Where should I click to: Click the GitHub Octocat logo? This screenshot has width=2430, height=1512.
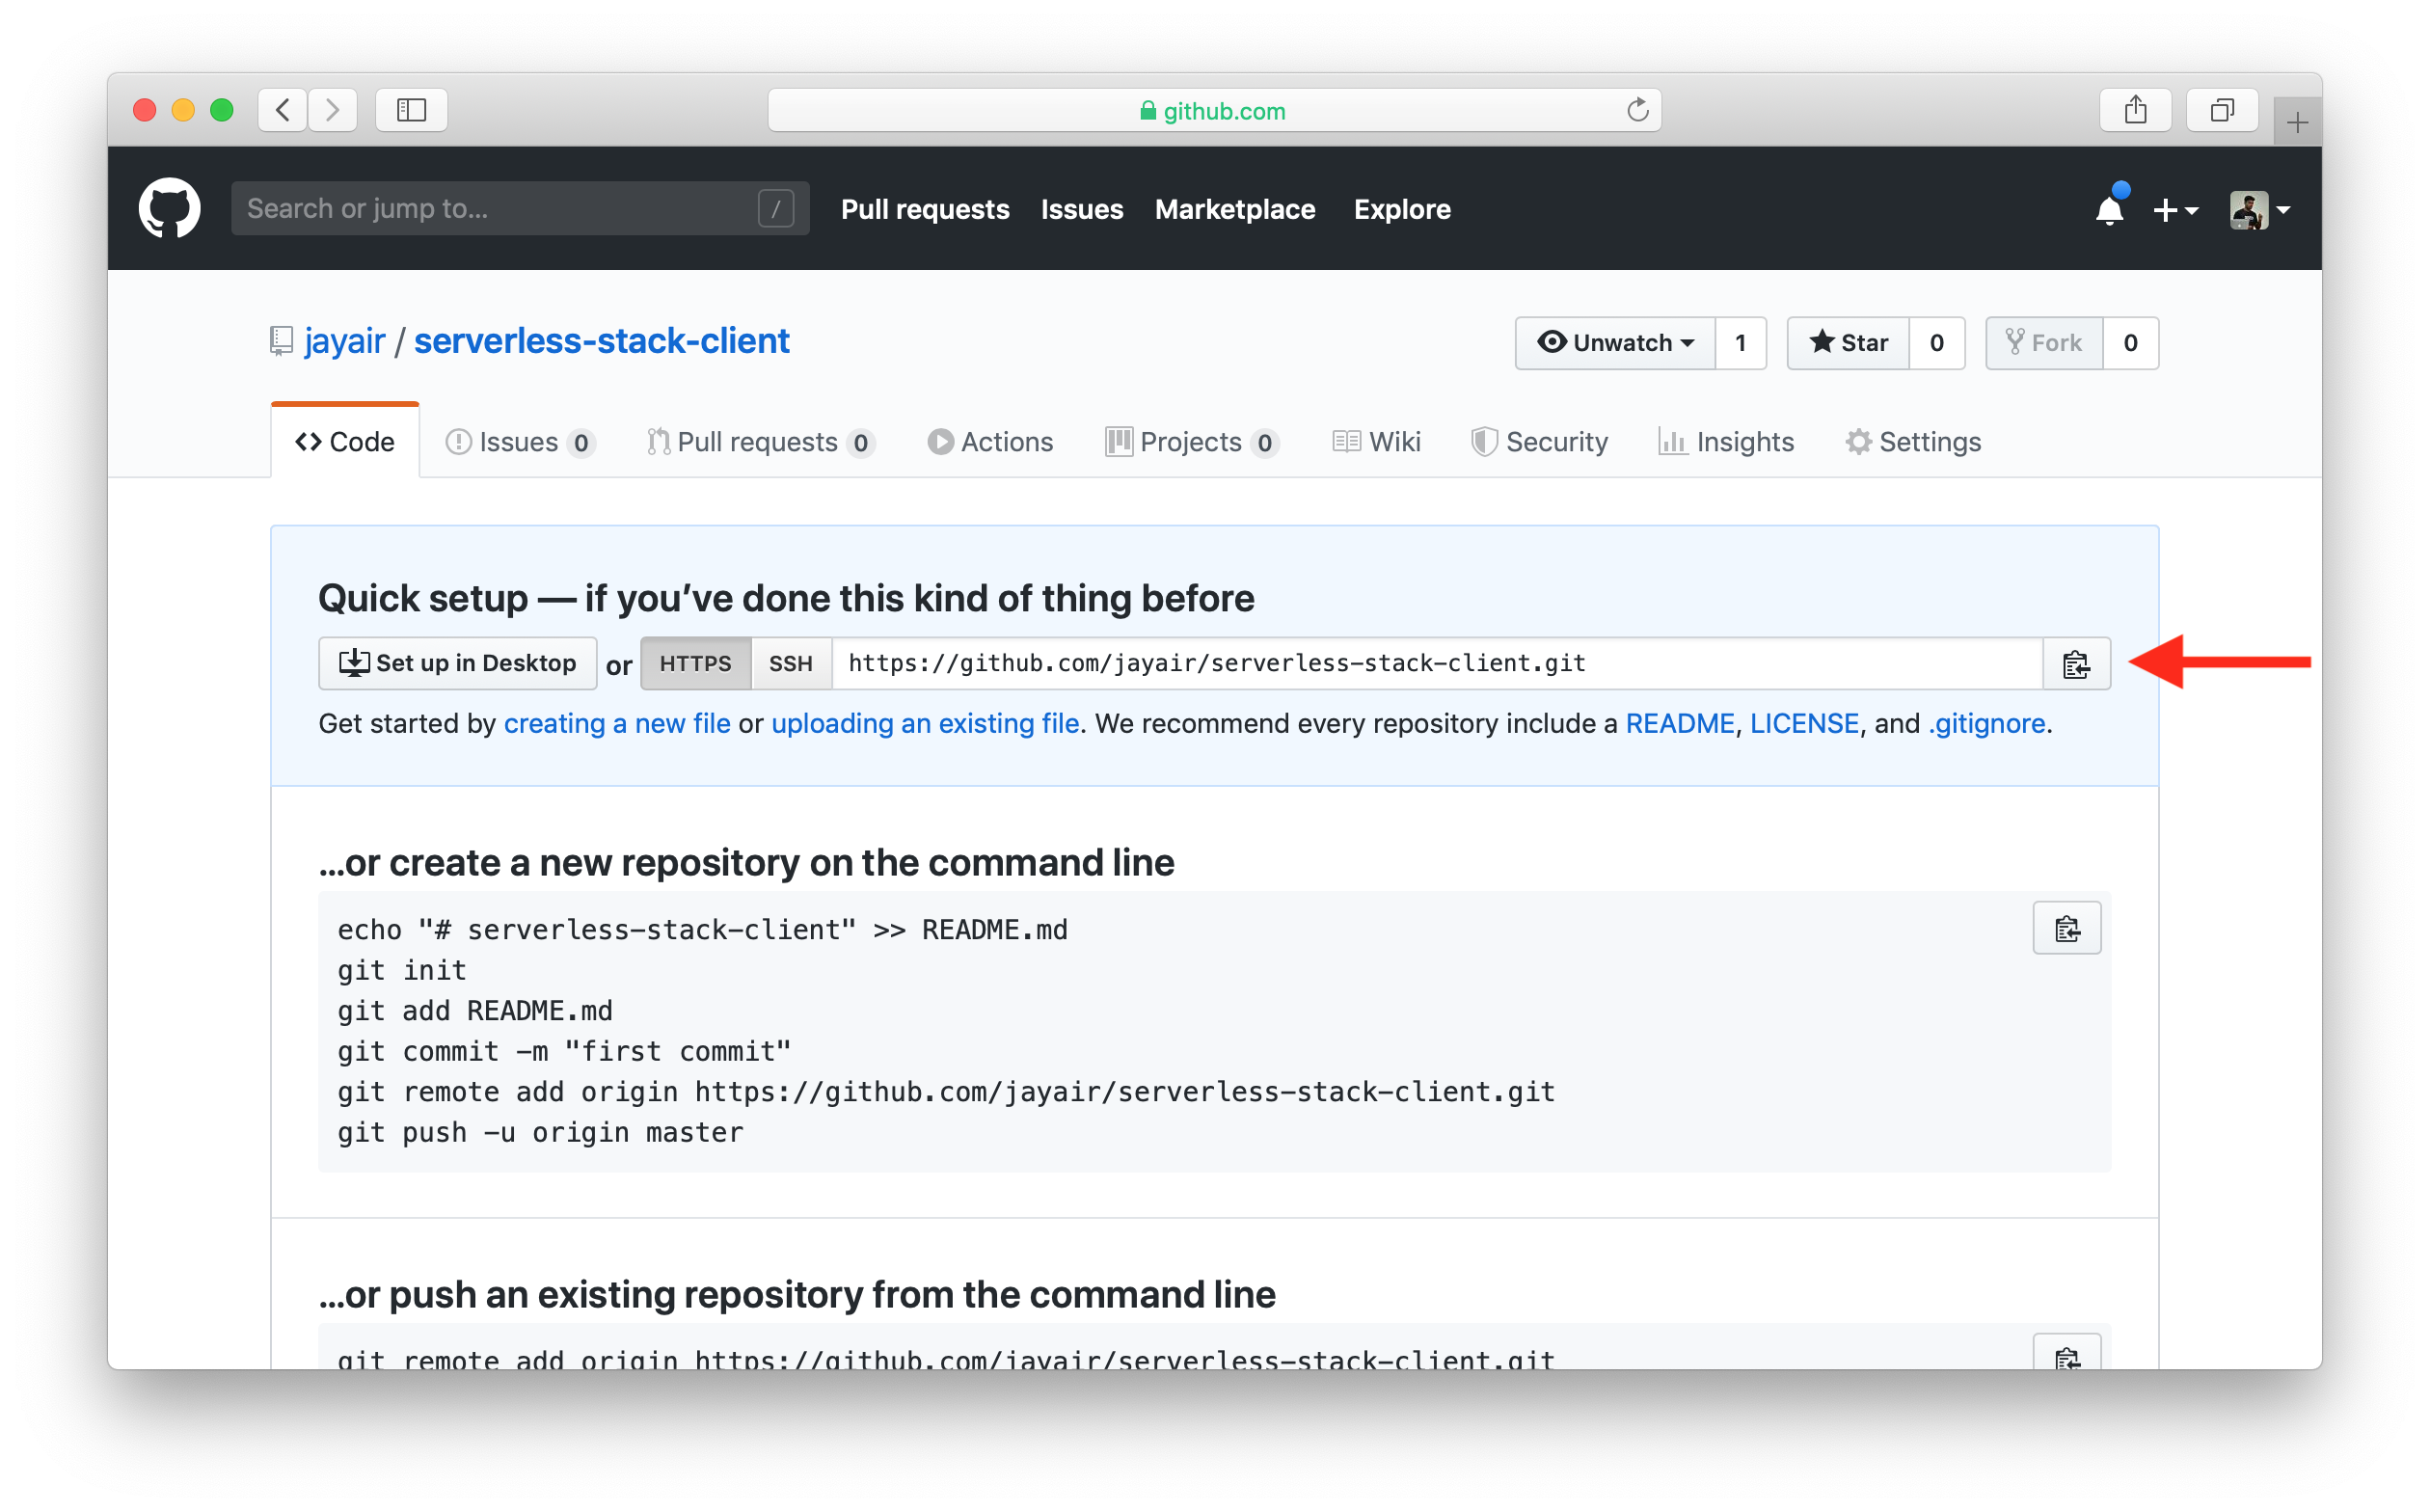pyautogui.click(x=169, y=209)
